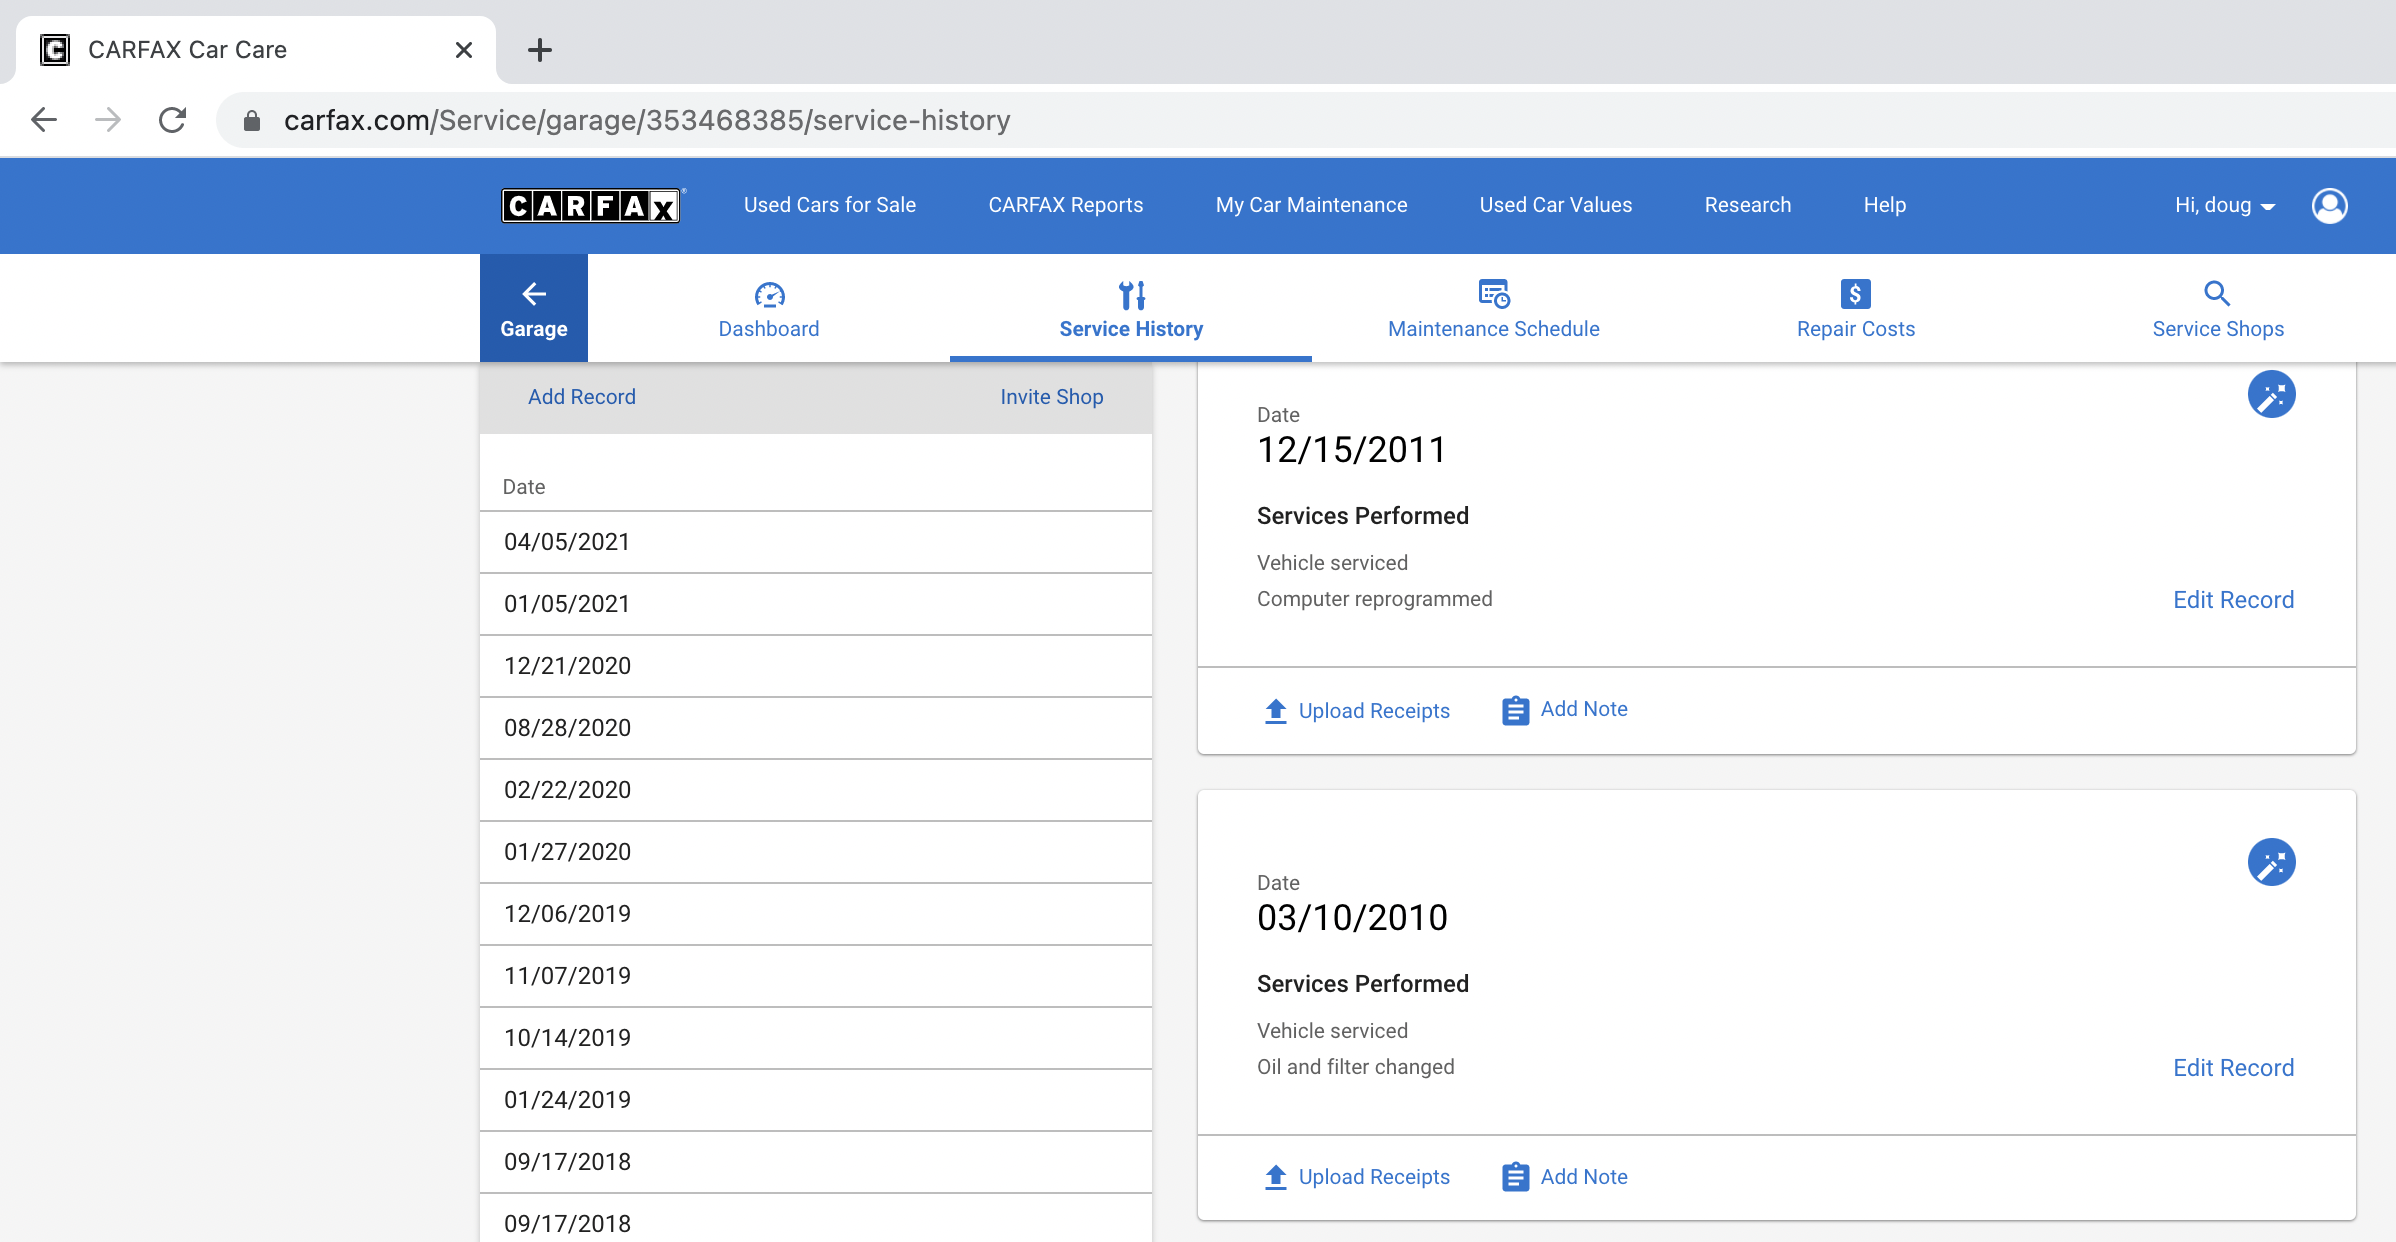2396x1242 pixels.
Task: Go back to Garage
Action: point(534,308)
